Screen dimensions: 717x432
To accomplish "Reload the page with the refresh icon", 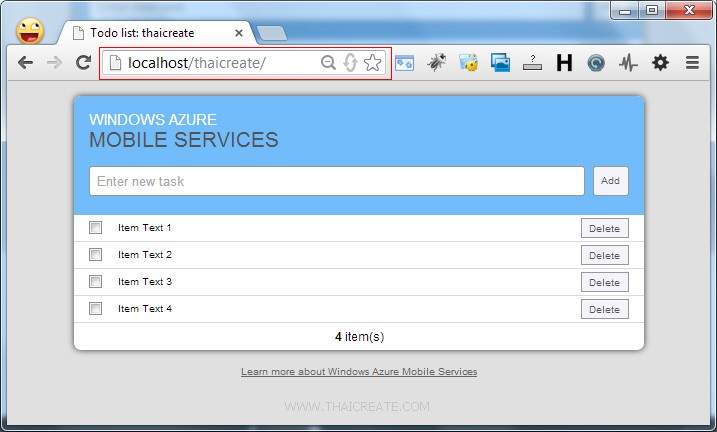I will coord(83,62).
